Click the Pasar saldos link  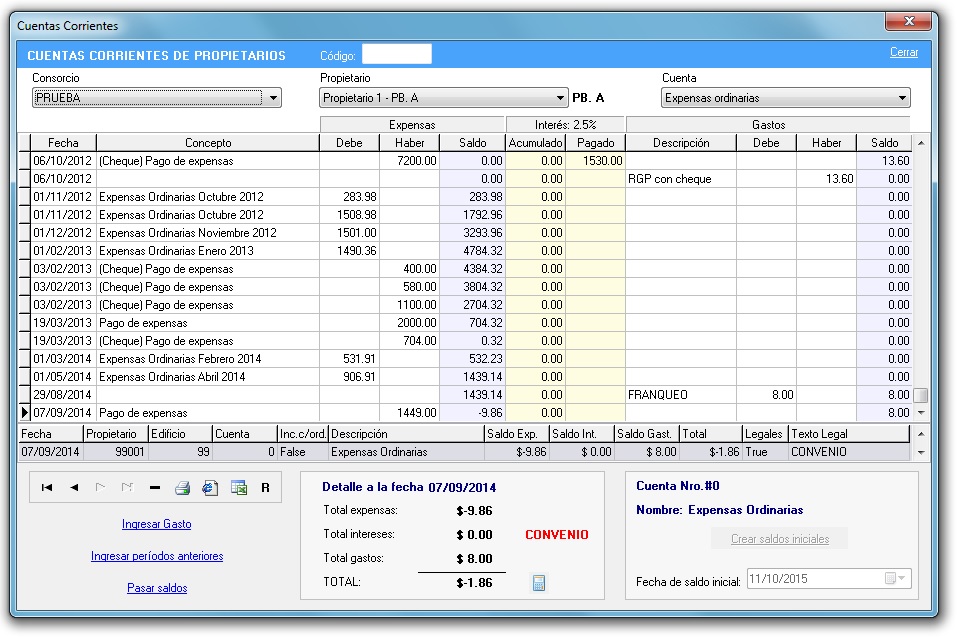pos(156,588)
